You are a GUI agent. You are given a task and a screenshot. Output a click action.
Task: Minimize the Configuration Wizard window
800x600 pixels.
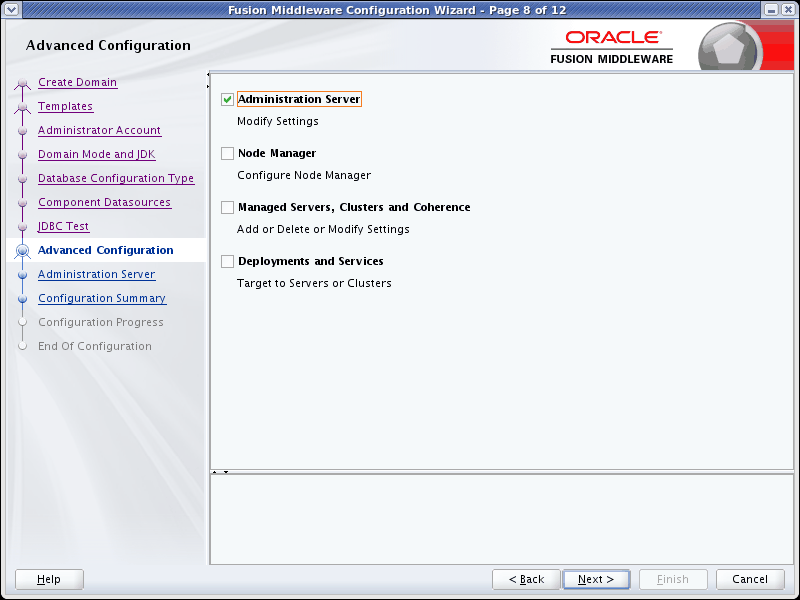click(x=772, y=10)
